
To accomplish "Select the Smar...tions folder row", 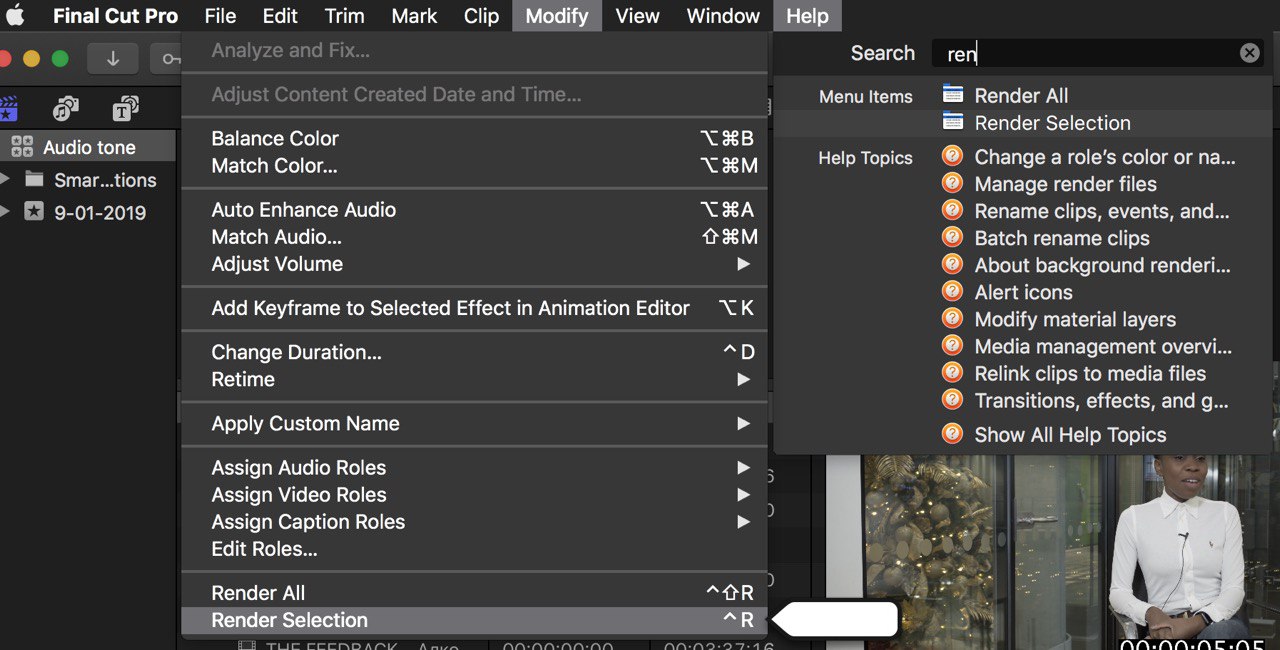I will click(x=88, y=180).
